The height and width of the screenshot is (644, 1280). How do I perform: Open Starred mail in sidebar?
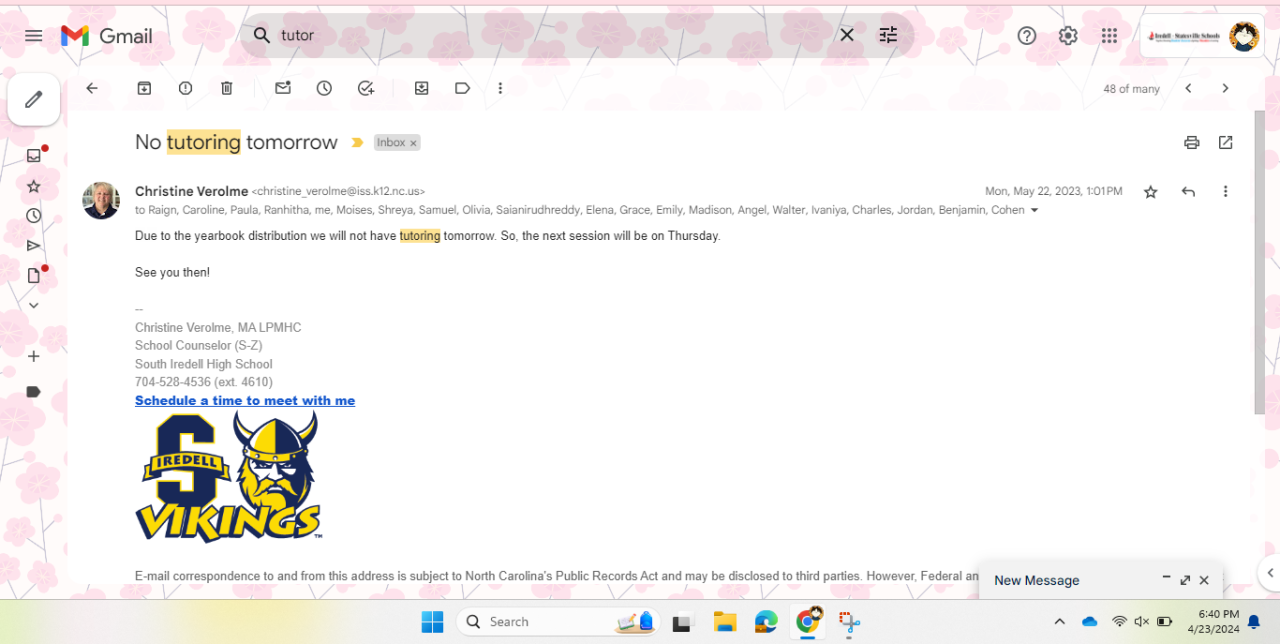[34, 186]
